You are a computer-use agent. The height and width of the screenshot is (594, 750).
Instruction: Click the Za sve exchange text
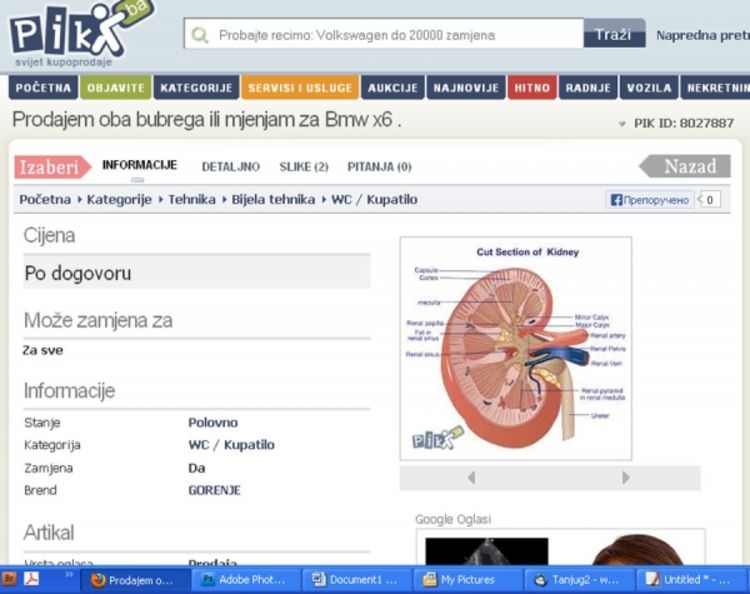click(43, 351)
